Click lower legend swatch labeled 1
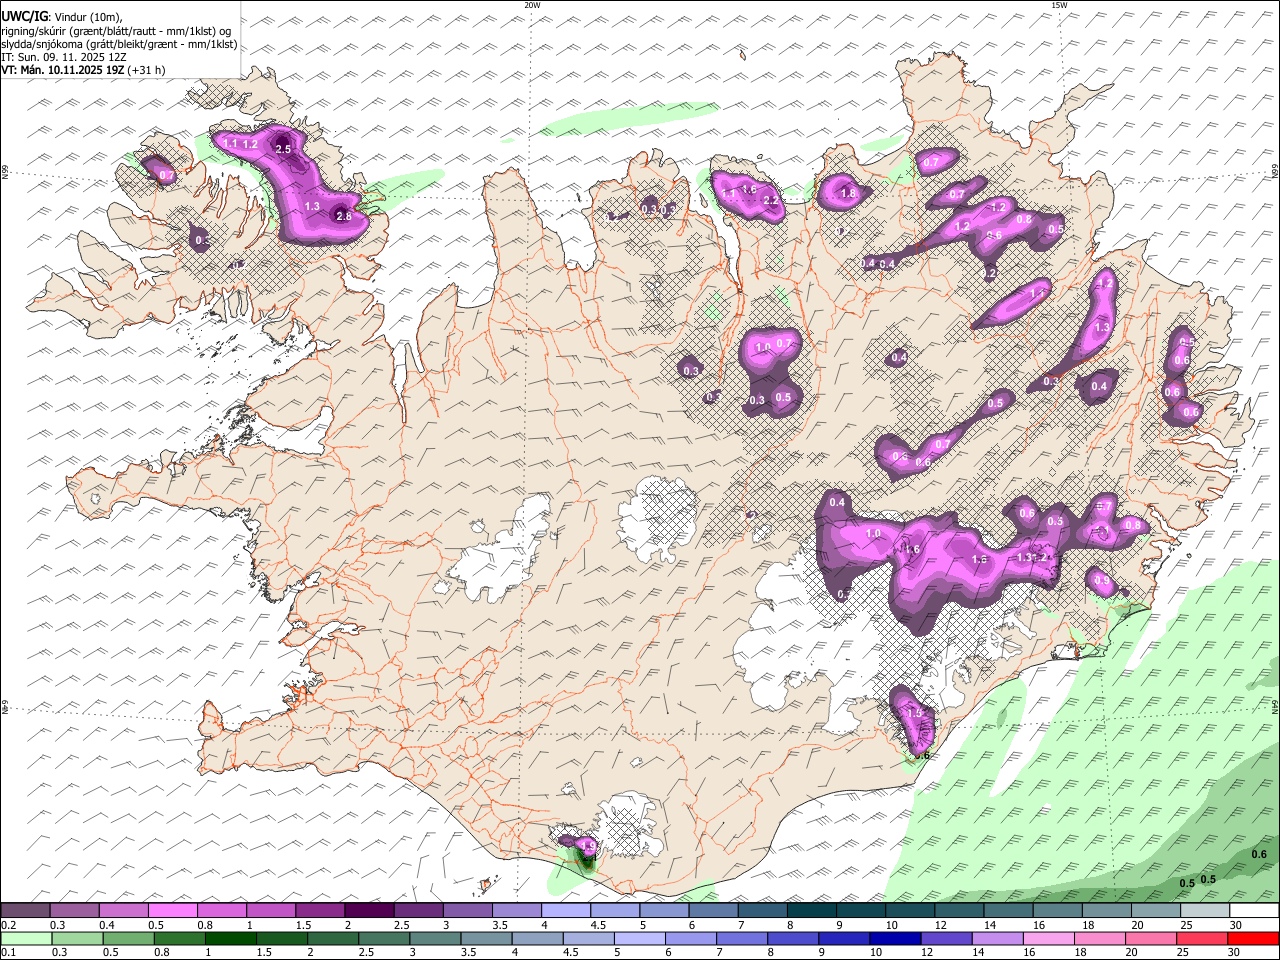The height and width of the screenshot is (960, 1280). [x=231, y=939]
